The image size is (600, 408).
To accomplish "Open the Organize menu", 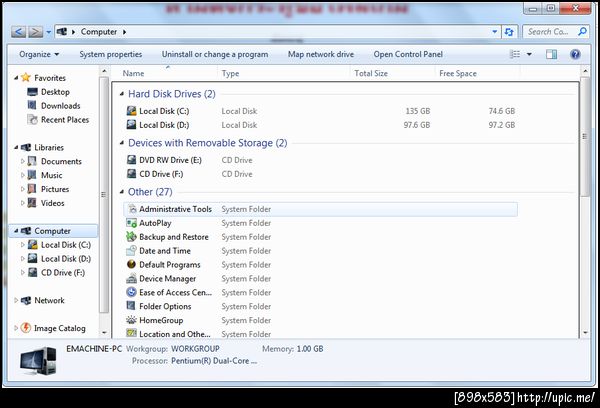I will 39,54.
